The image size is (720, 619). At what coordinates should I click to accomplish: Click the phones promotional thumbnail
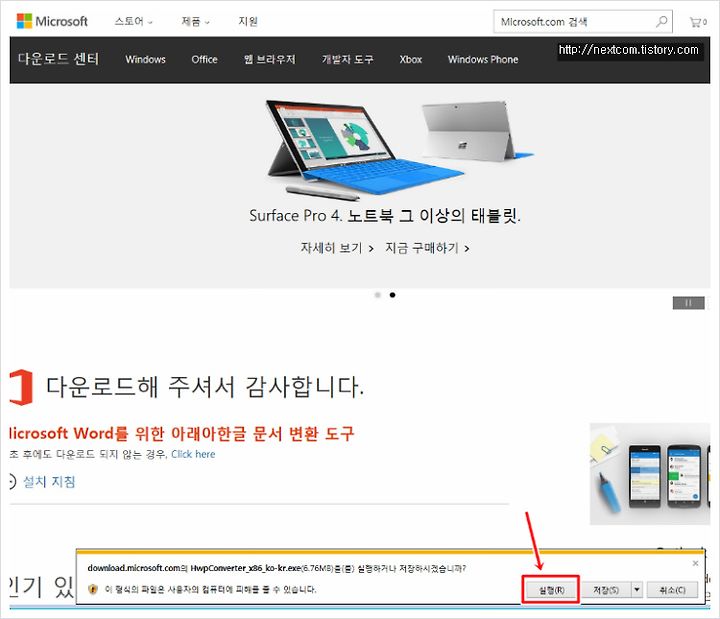pos(650,474)
